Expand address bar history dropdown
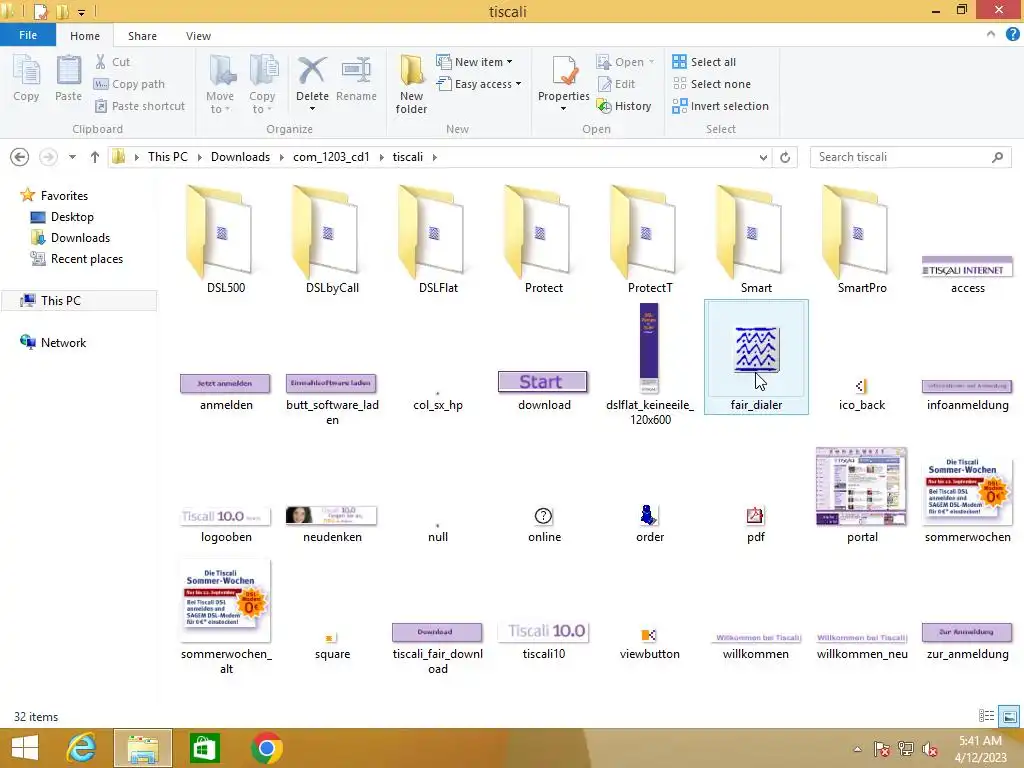1024x768 pixels. [x=763, y=157]
